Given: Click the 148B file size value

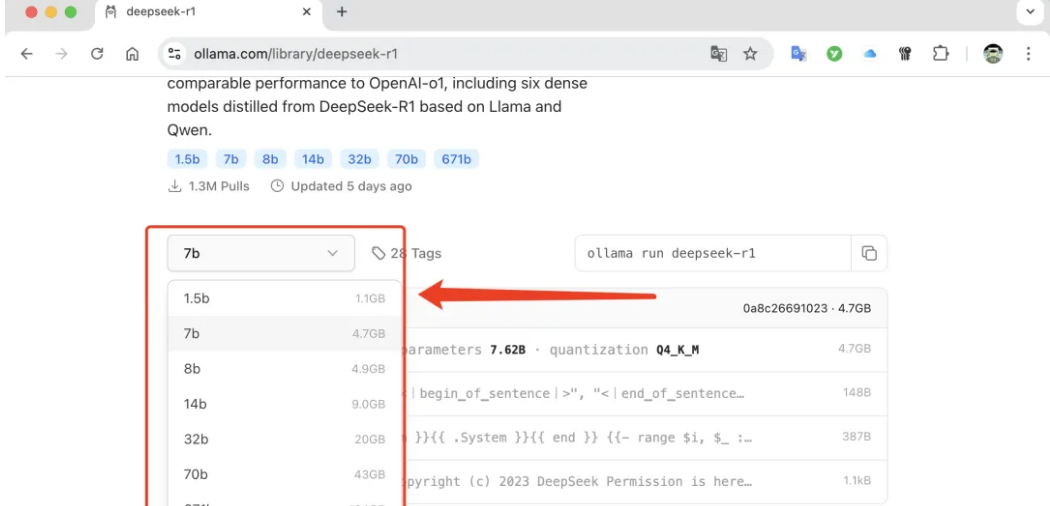Looking at the screenshot, I should pyautogui.click(x=856, y=393).
